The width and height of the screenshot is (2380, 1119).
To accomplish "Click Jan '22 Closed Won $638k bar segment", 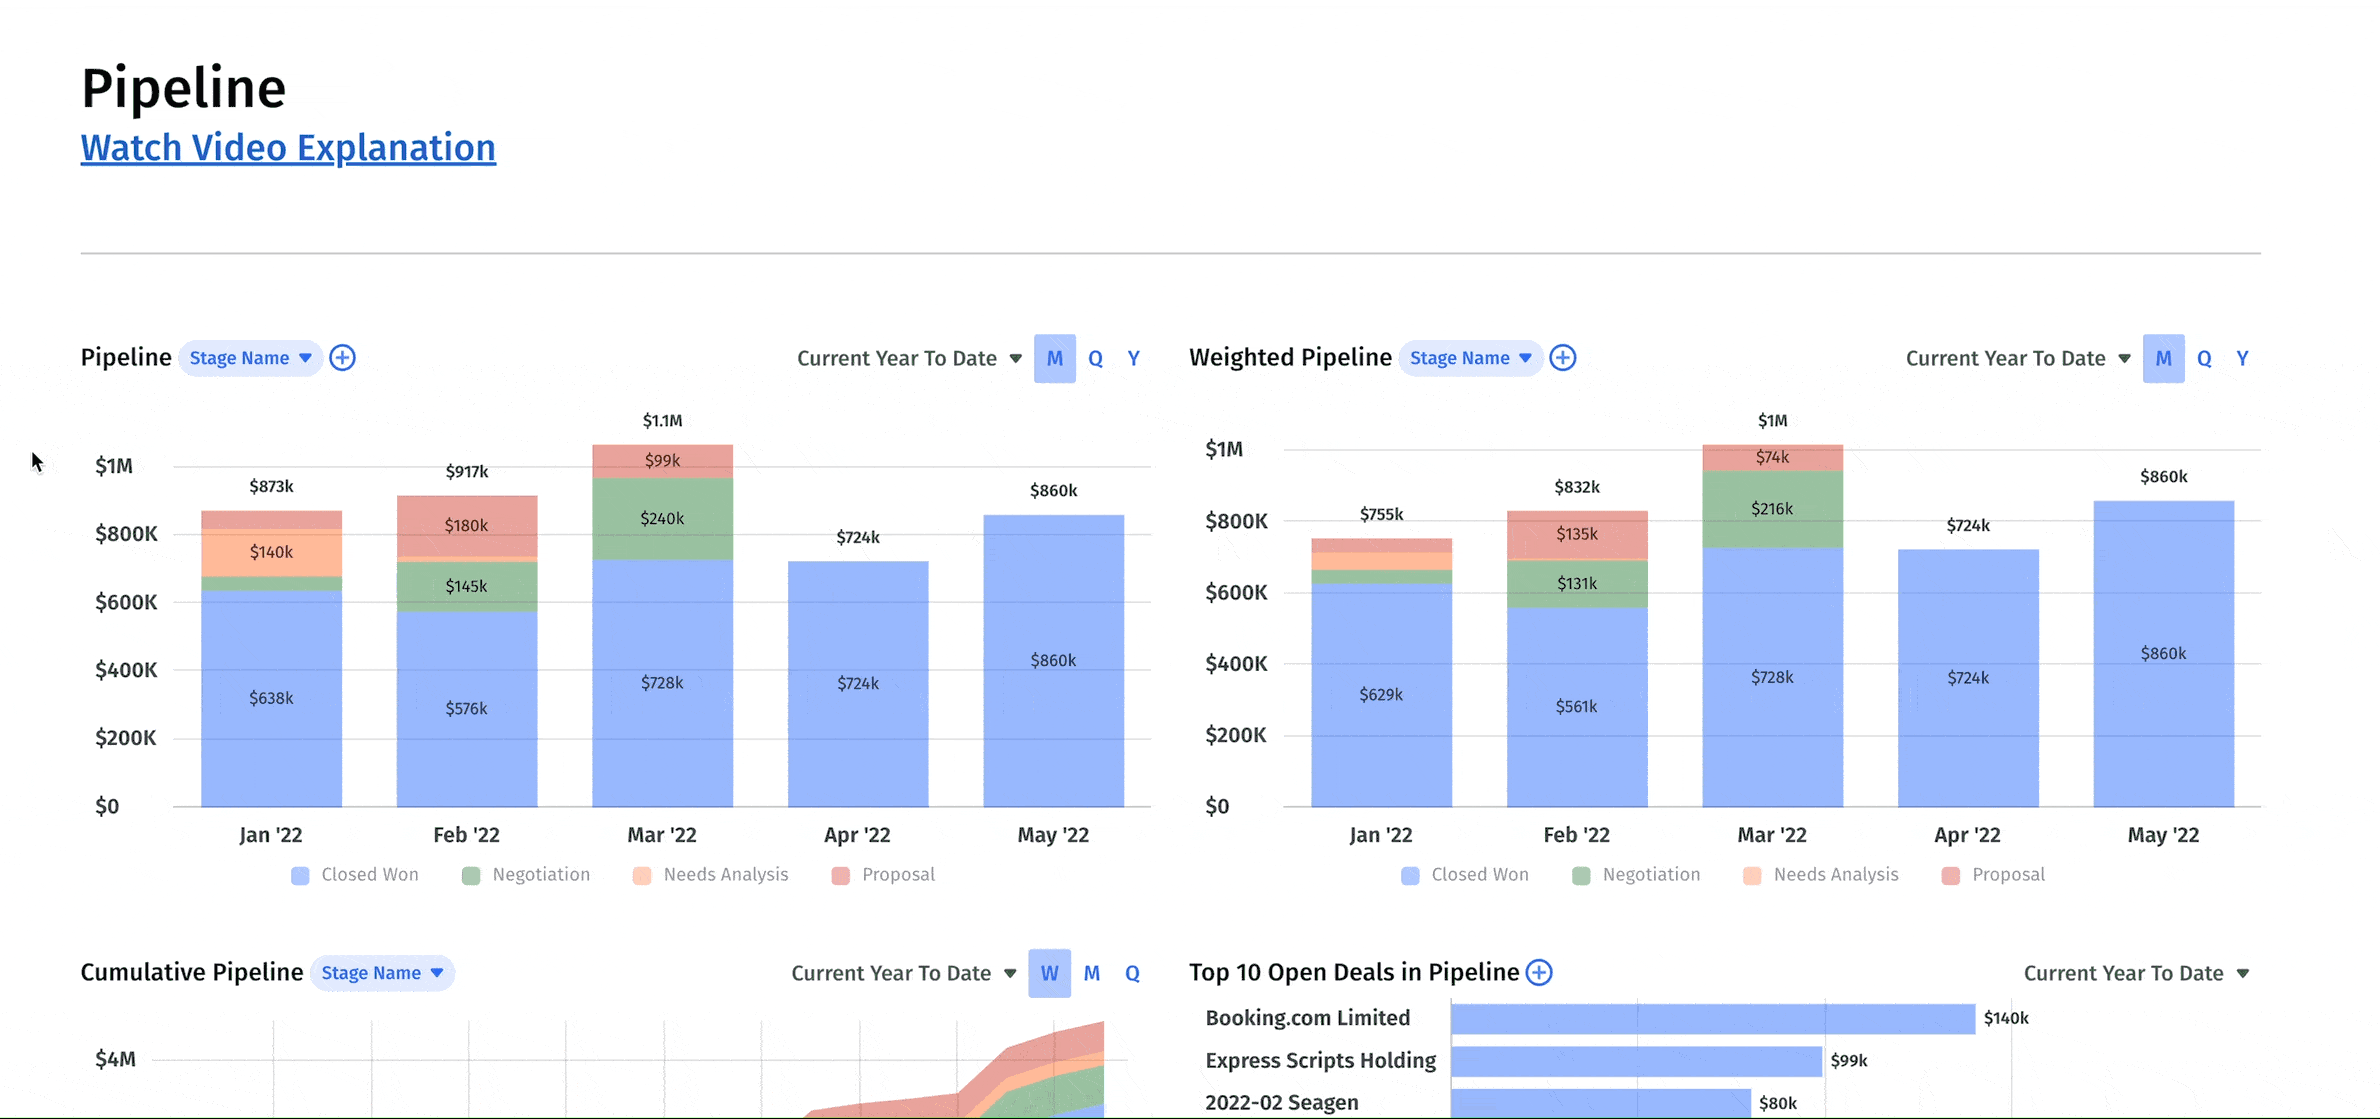I will pyautogui.click(x=271, y=698).
